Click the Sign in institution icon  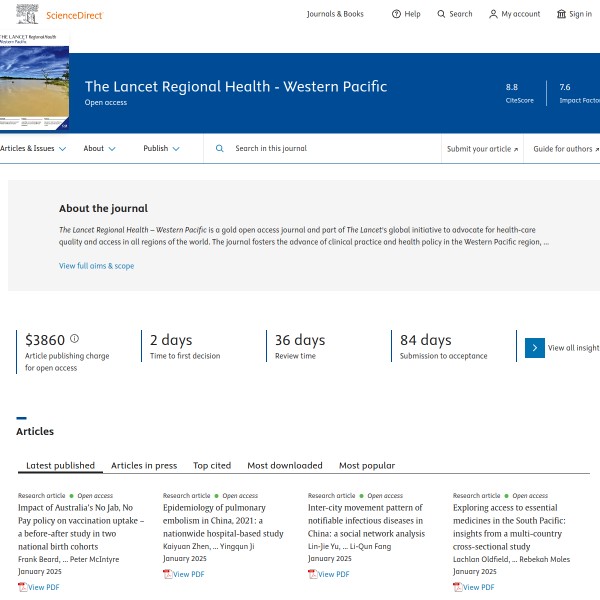click(x=561, y=14)
